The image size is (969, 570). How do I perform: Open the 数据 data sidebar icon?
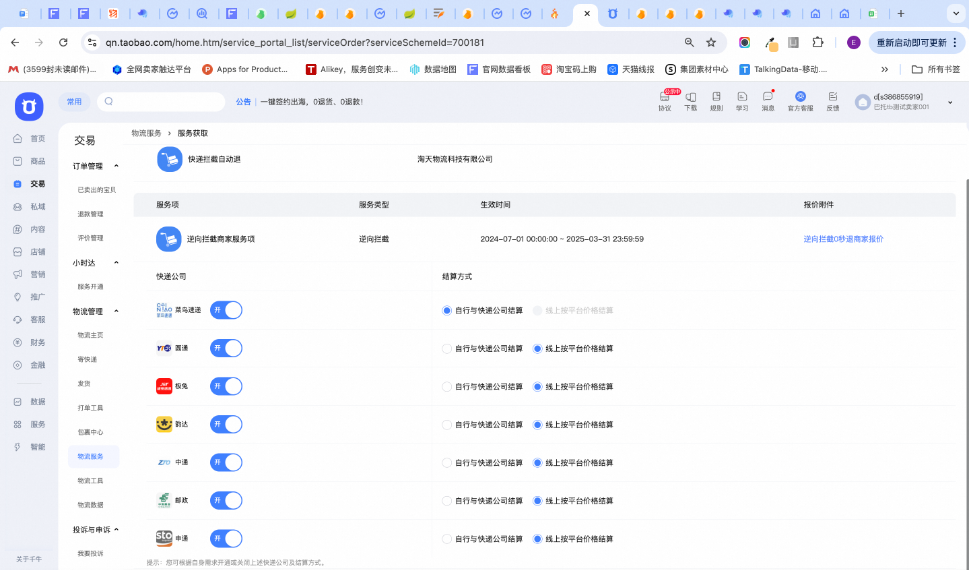pos(17,402)
